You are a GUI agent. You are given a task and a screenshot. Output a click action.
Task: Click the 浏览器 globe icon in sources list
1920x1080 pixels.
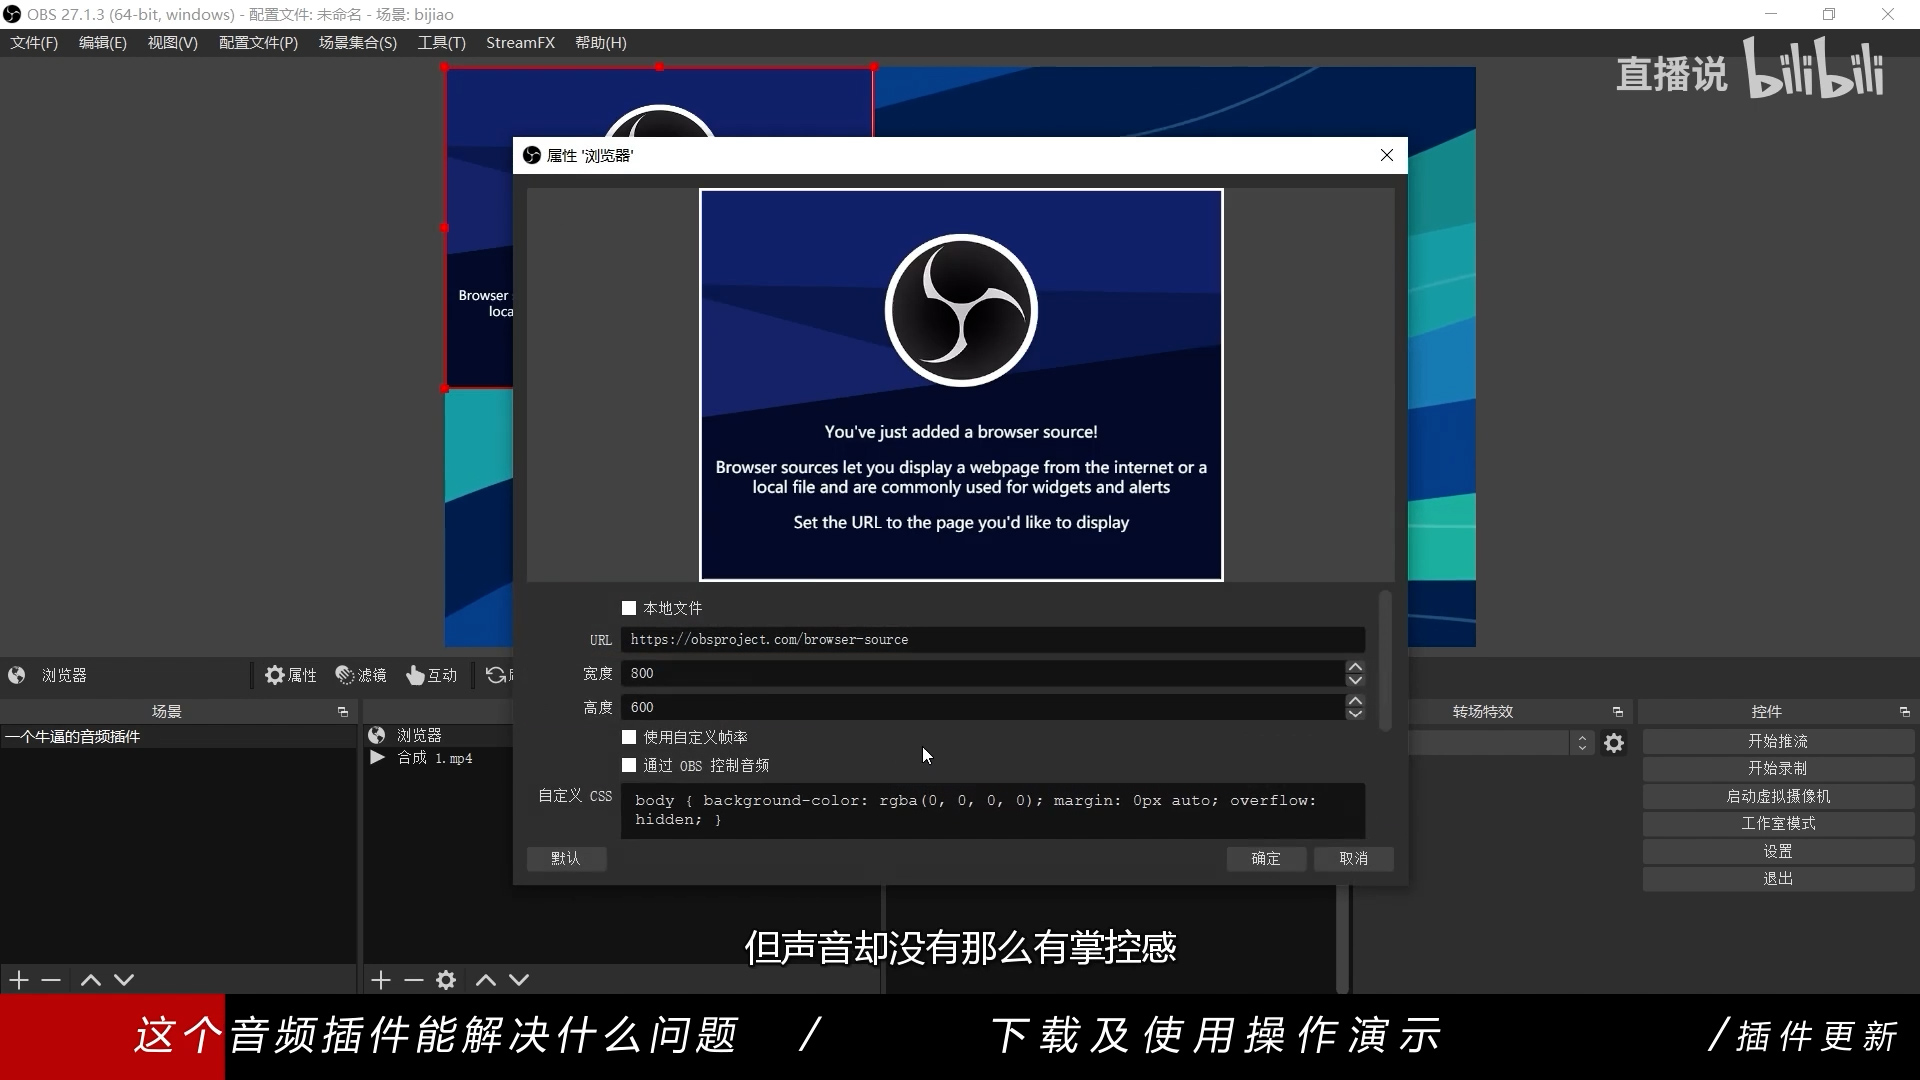[377, 735]
